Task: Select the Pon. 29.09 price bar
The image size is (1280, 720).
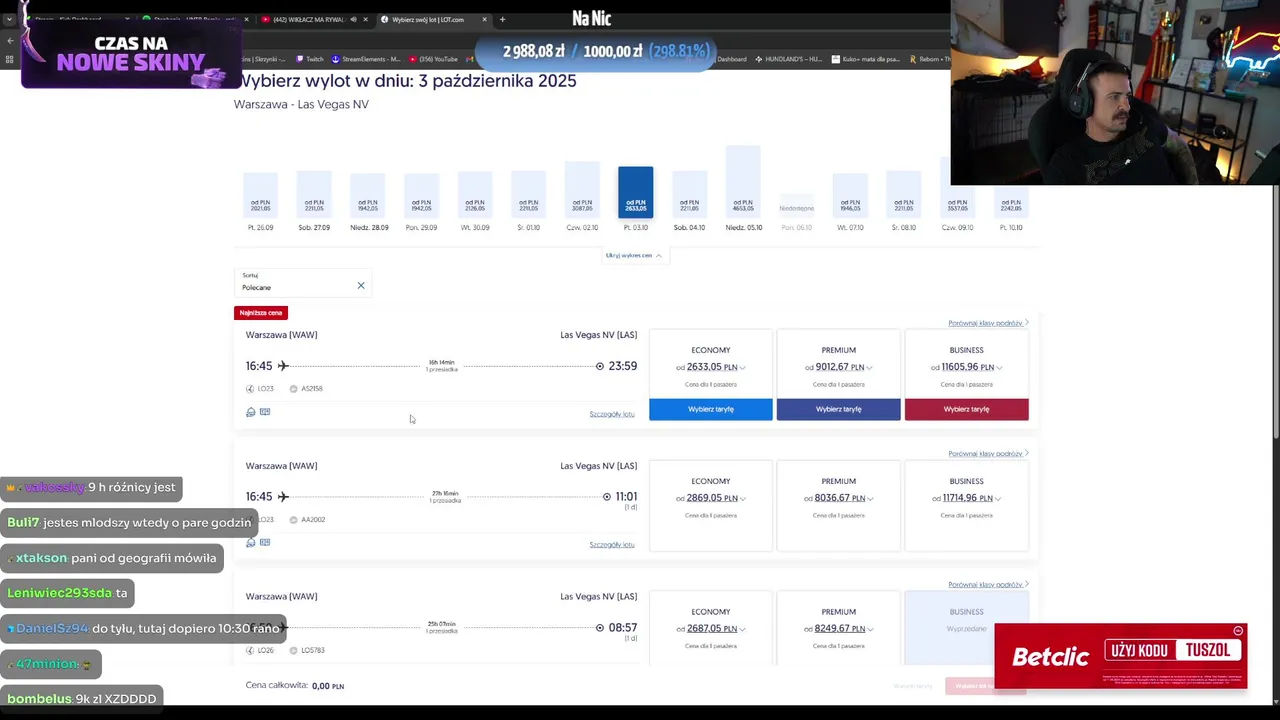Action: [x=421, y=196]
